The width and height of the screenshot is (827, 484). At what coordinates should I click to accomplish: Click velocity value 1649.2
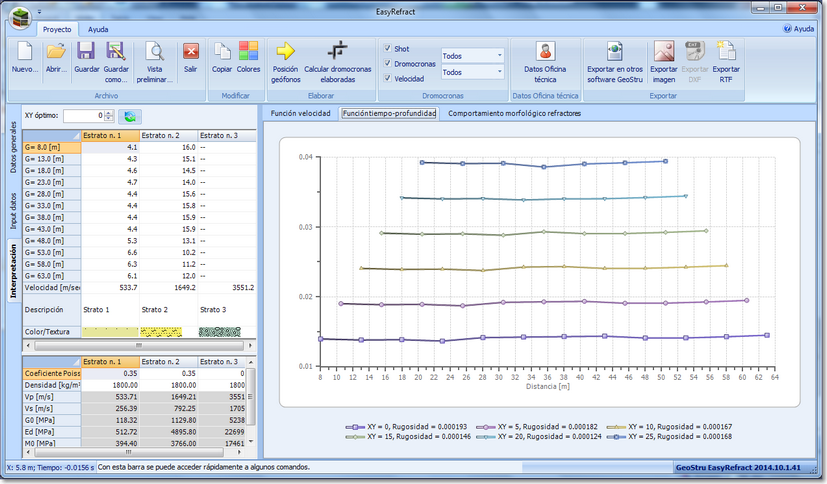169,287
